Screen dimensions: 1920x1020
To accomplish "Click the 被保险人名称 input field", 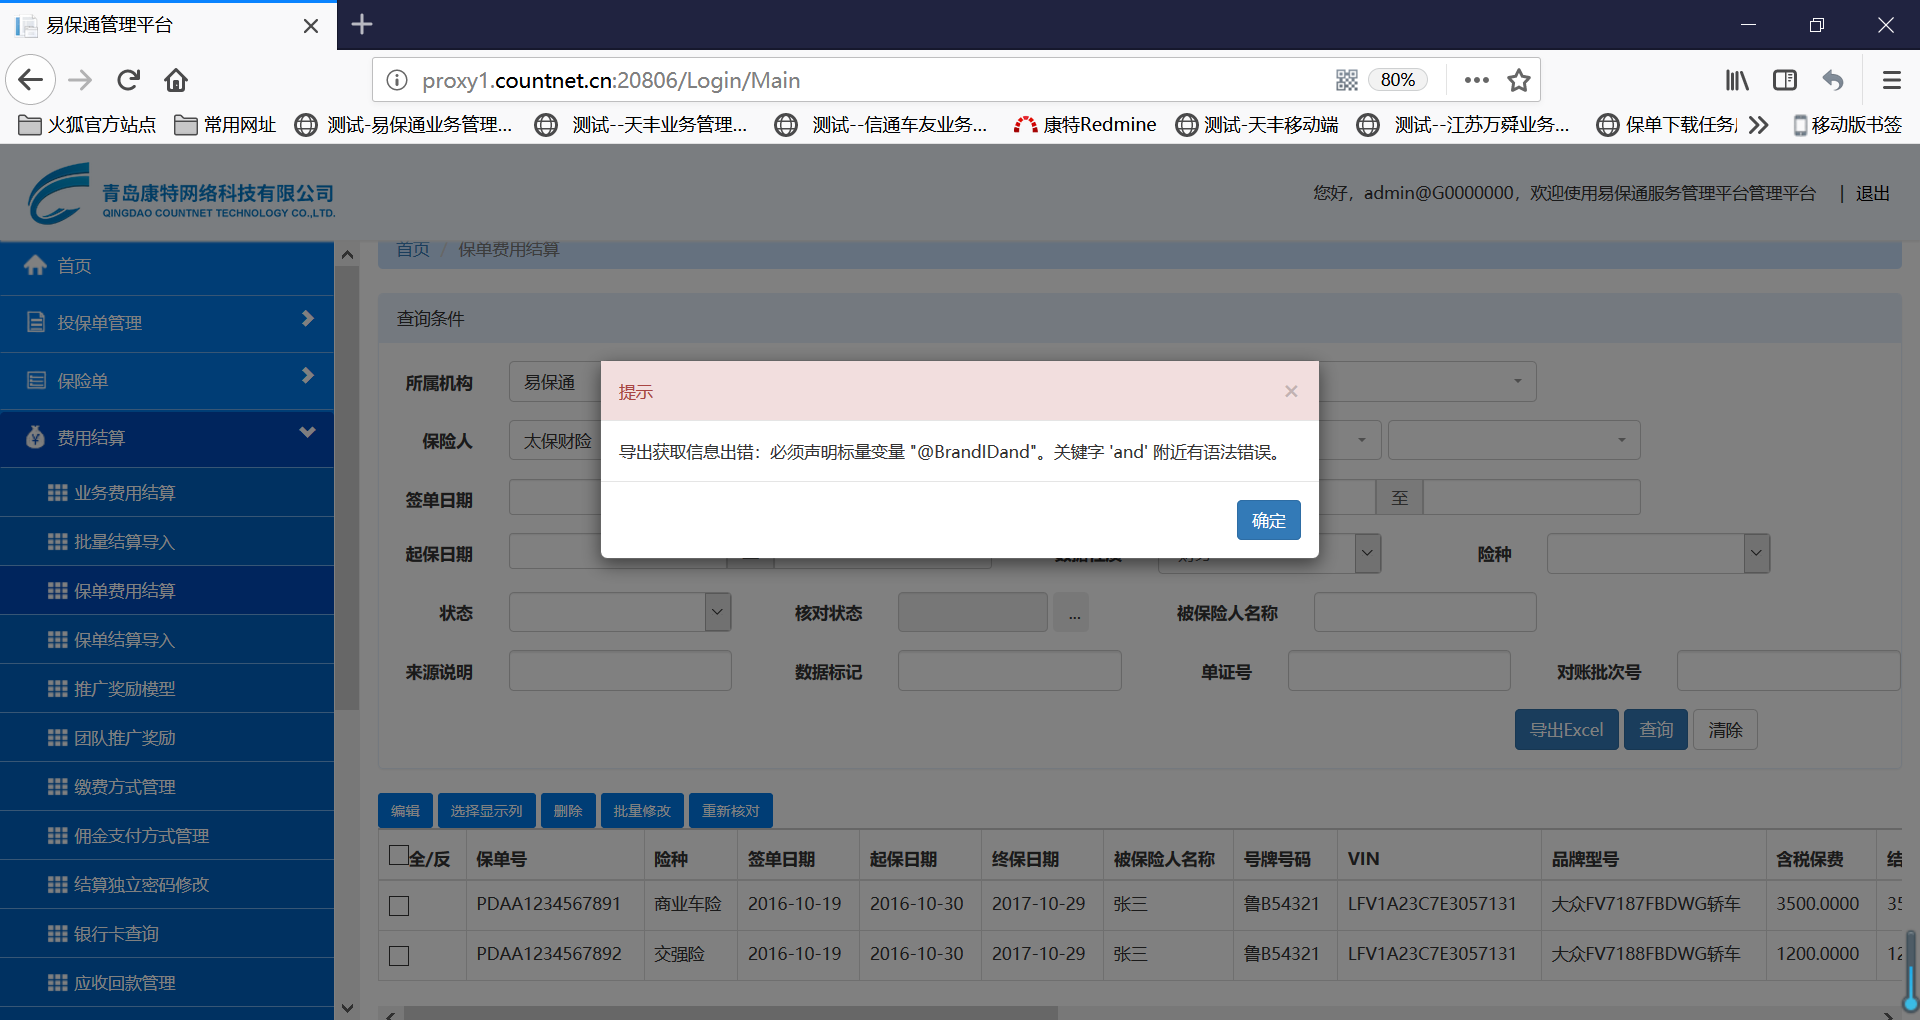I will tap(1424, 612).
